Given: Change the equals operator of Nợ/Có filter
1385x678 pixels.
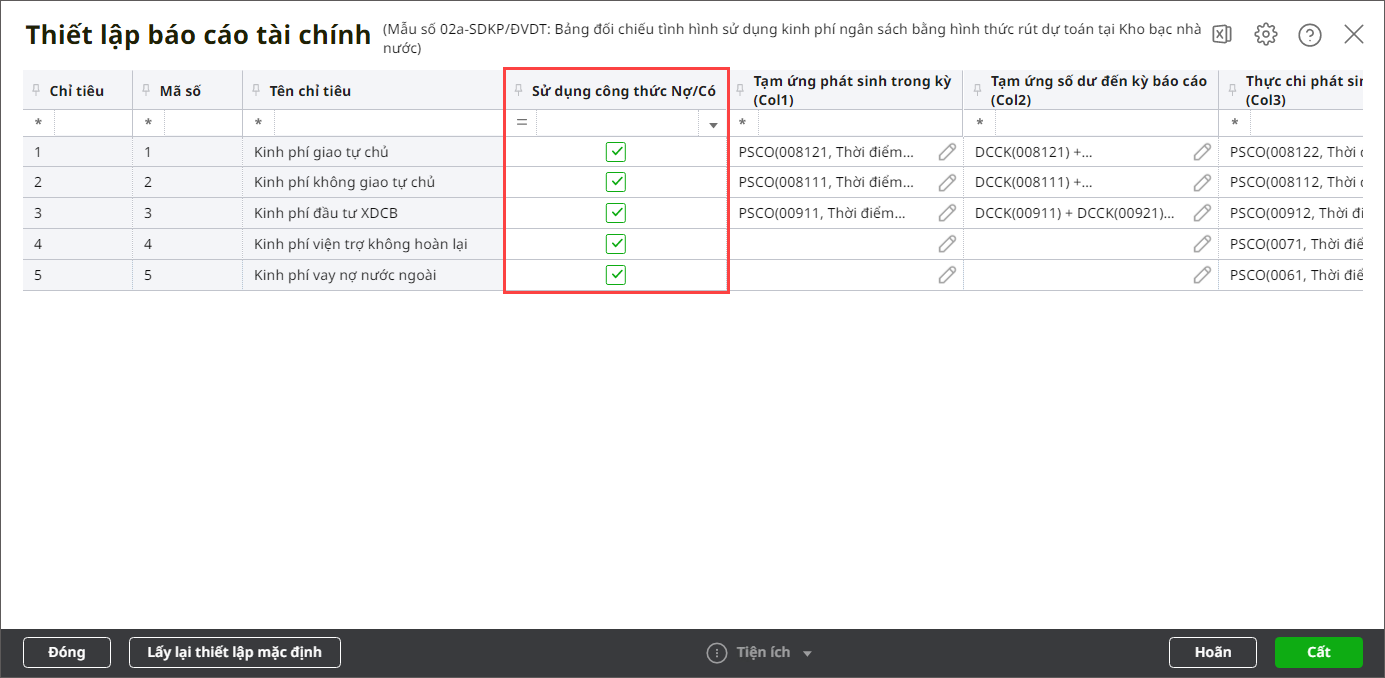Looking at the screenshot, I should click(x=521, y=123).
